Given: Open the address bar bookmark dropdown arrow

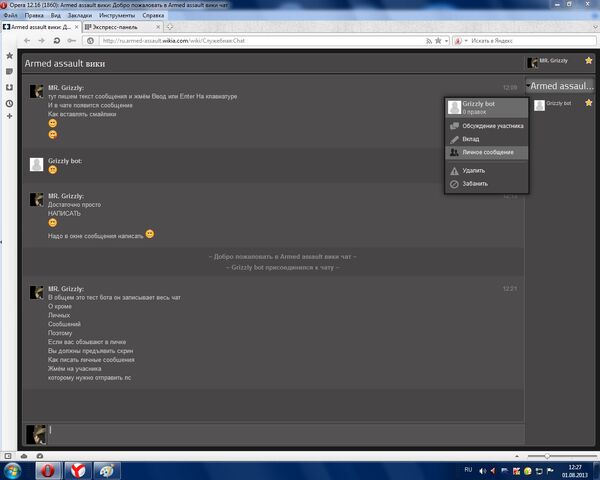Looking at the screenshot, I should 446,41.
